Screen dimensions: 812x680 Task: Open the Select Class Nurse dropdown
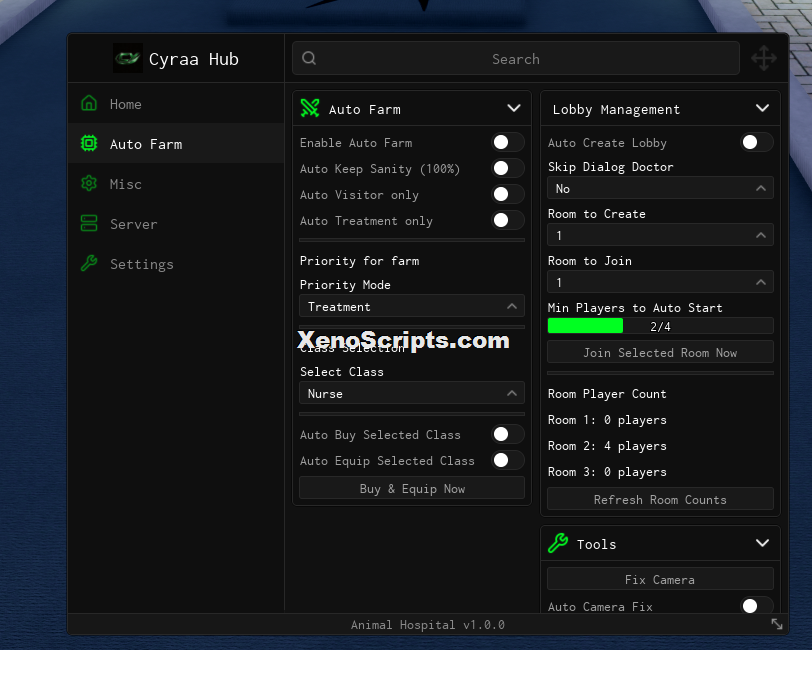(x=412, y=393)
